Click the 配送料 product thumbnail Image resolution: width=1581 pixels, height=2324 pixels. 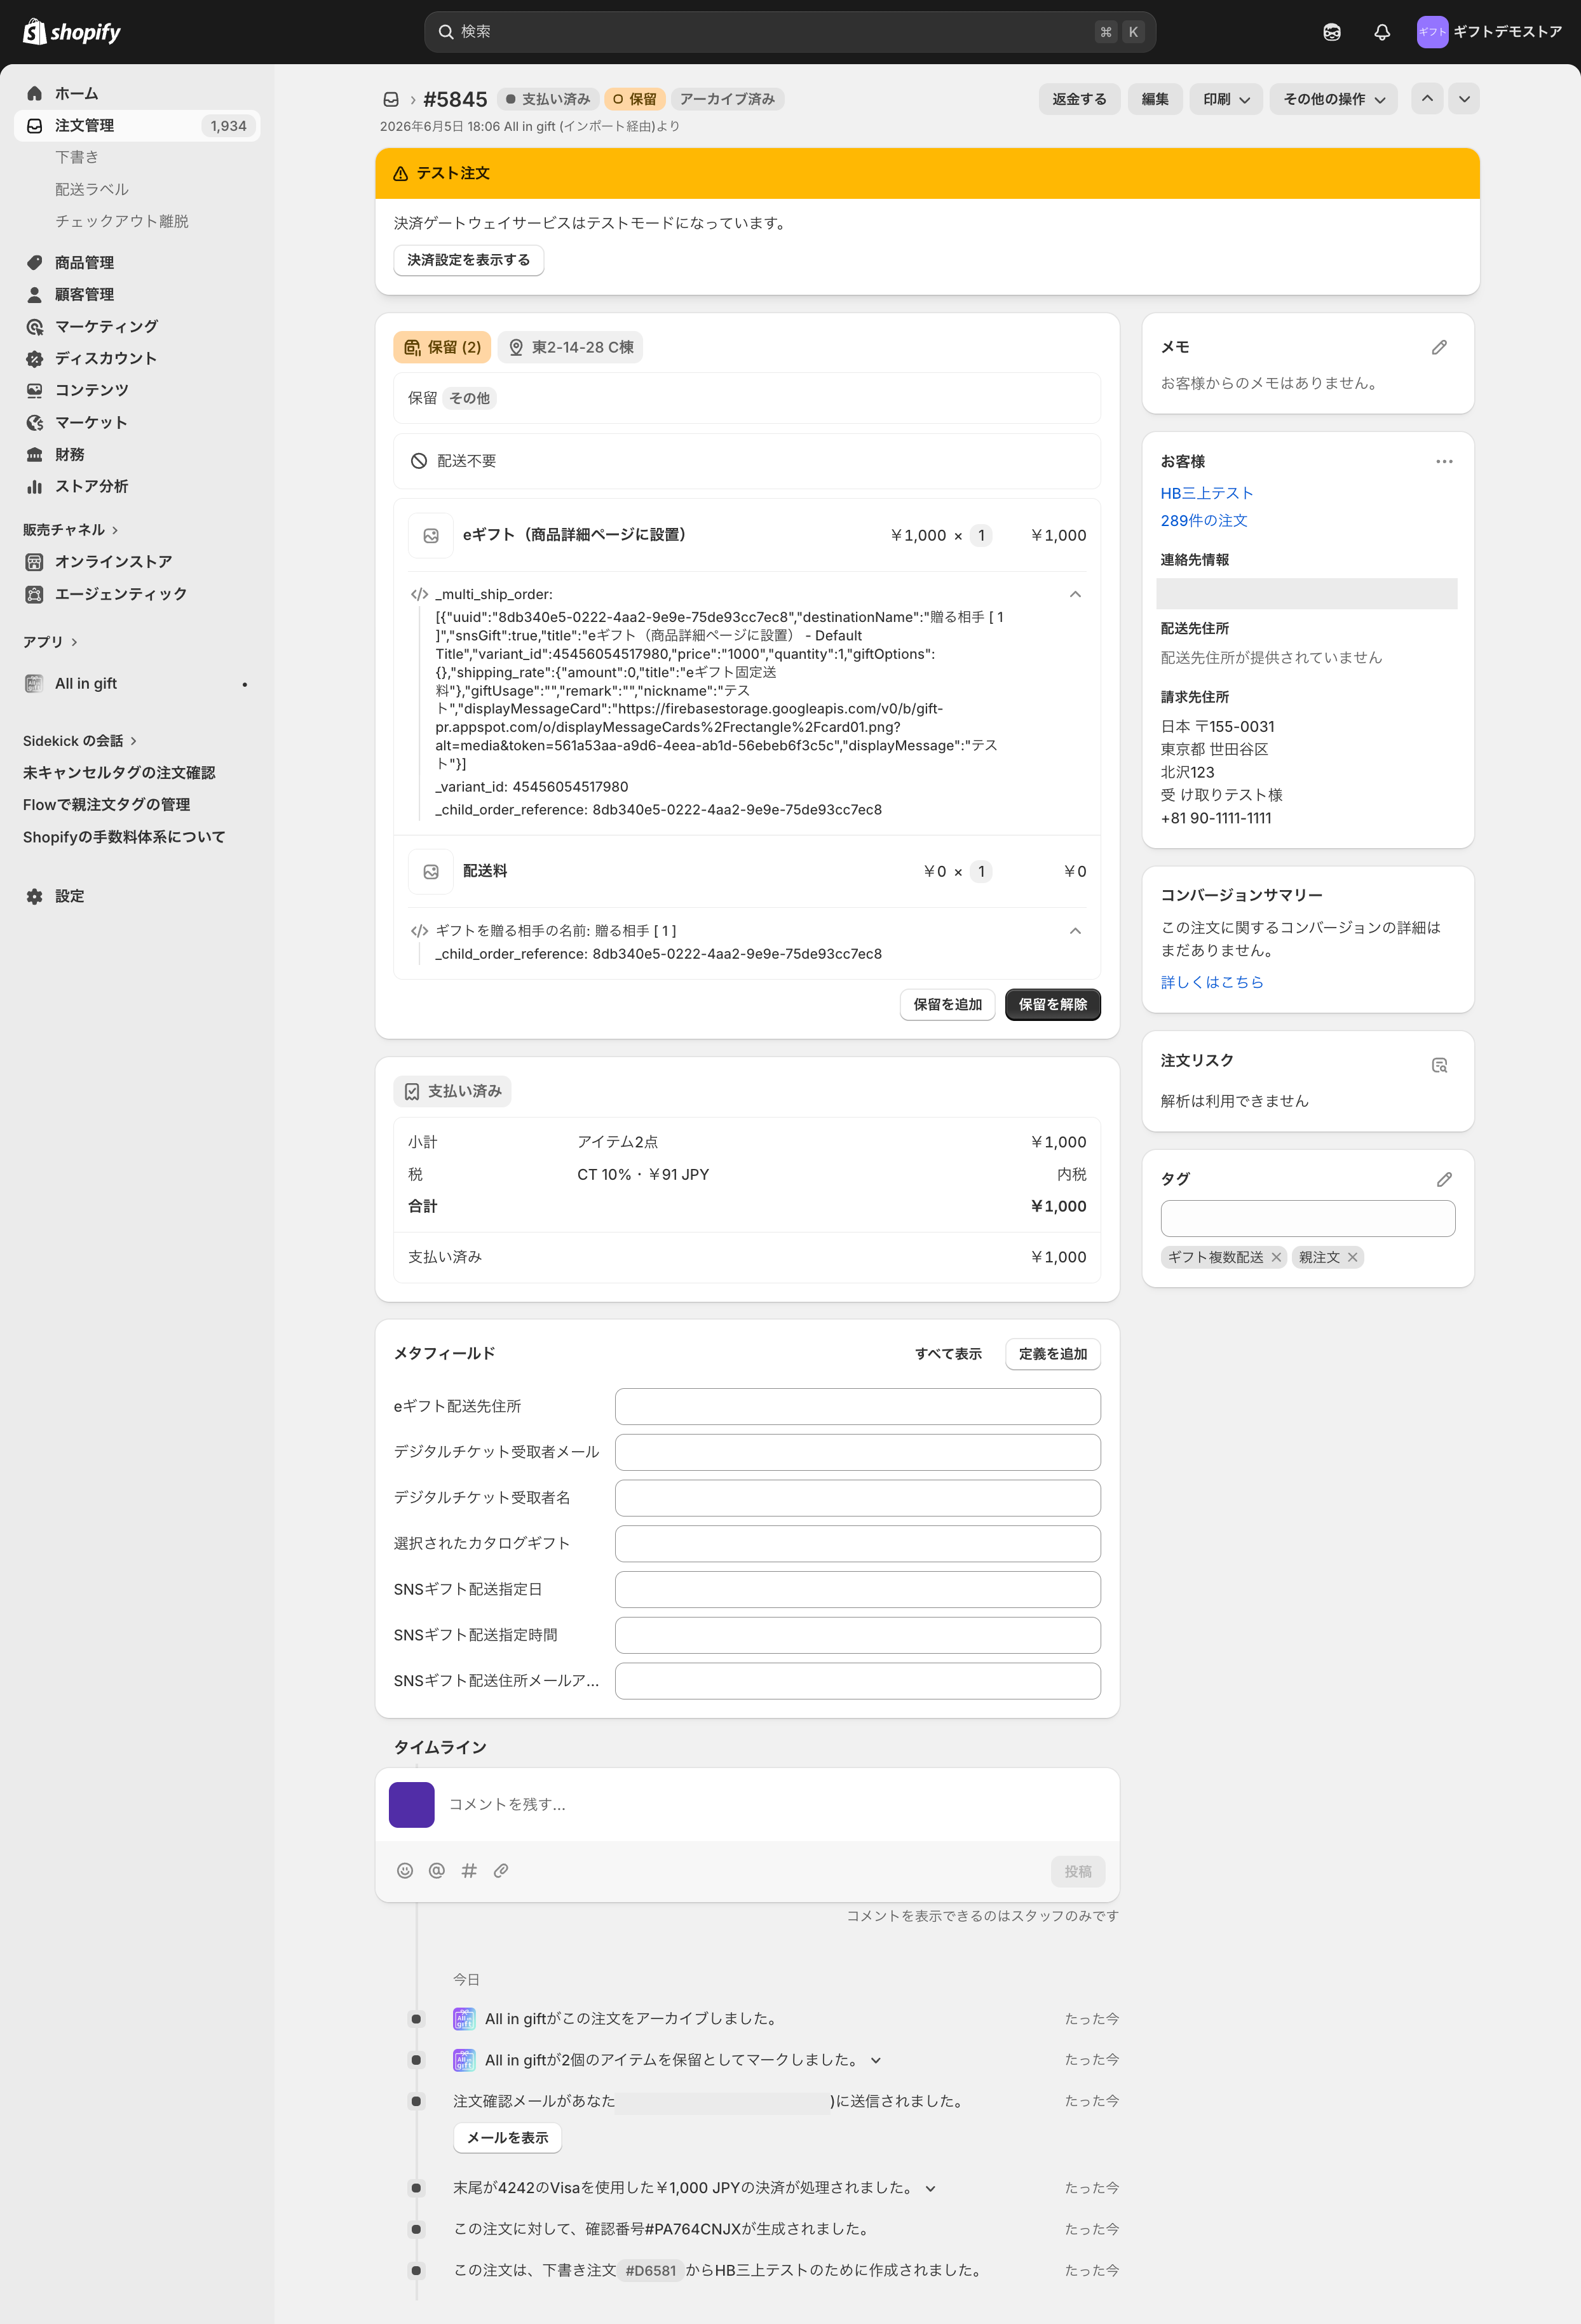(431, 871)
